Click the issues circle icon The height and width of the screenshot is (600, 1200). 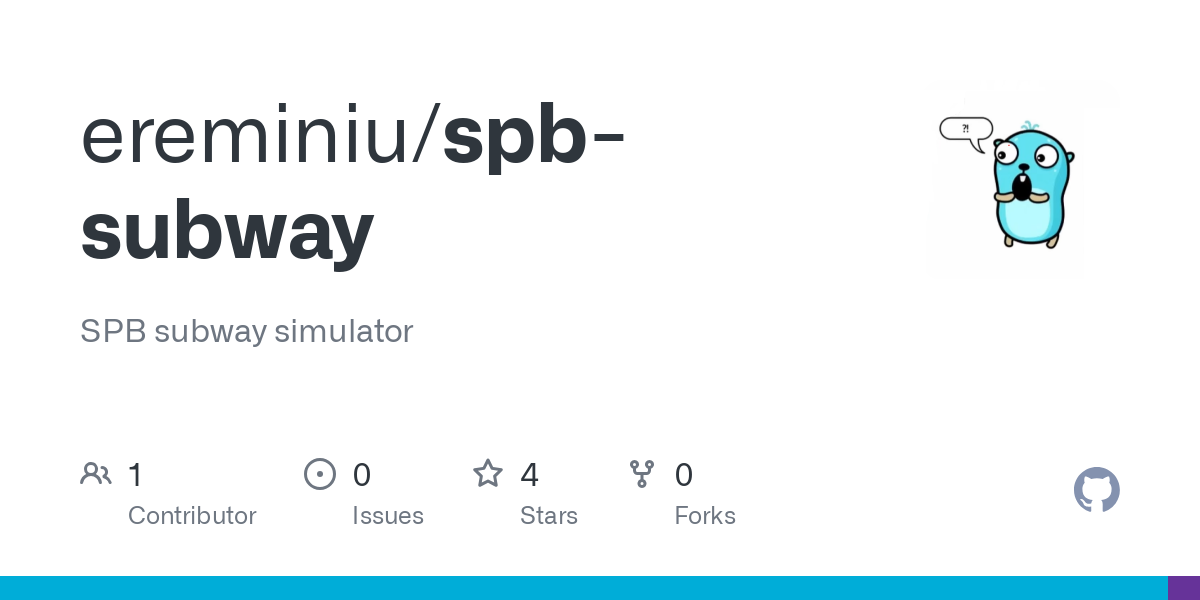pos(319,474)
